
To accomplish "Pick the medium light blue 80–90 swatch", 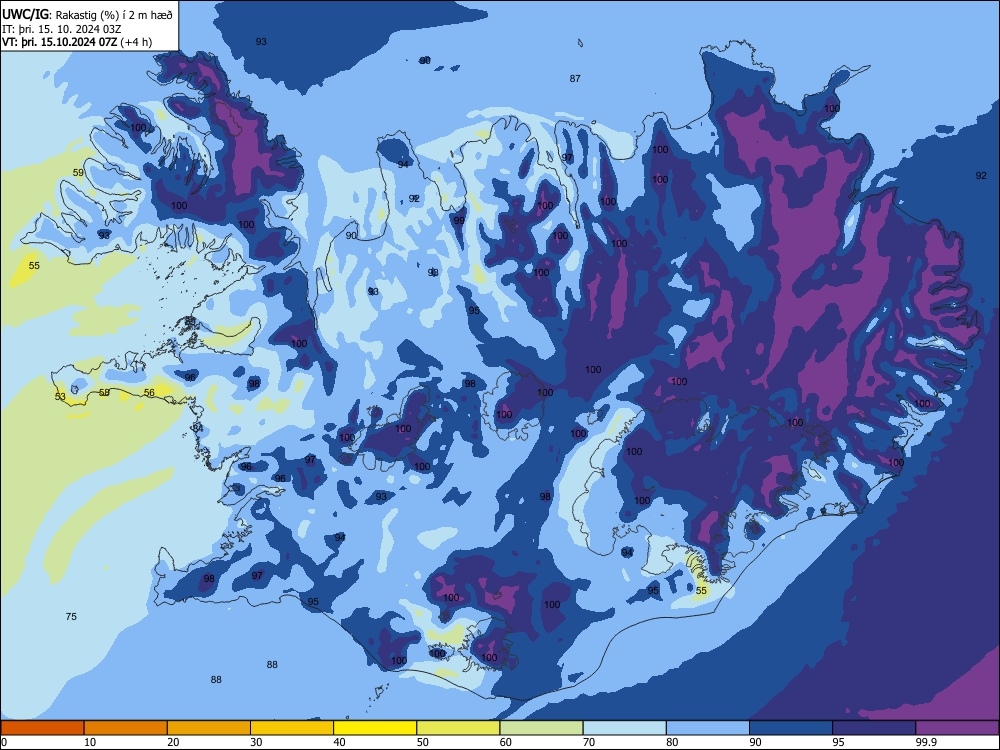I will pyautogui.click(x=707, y=728).
